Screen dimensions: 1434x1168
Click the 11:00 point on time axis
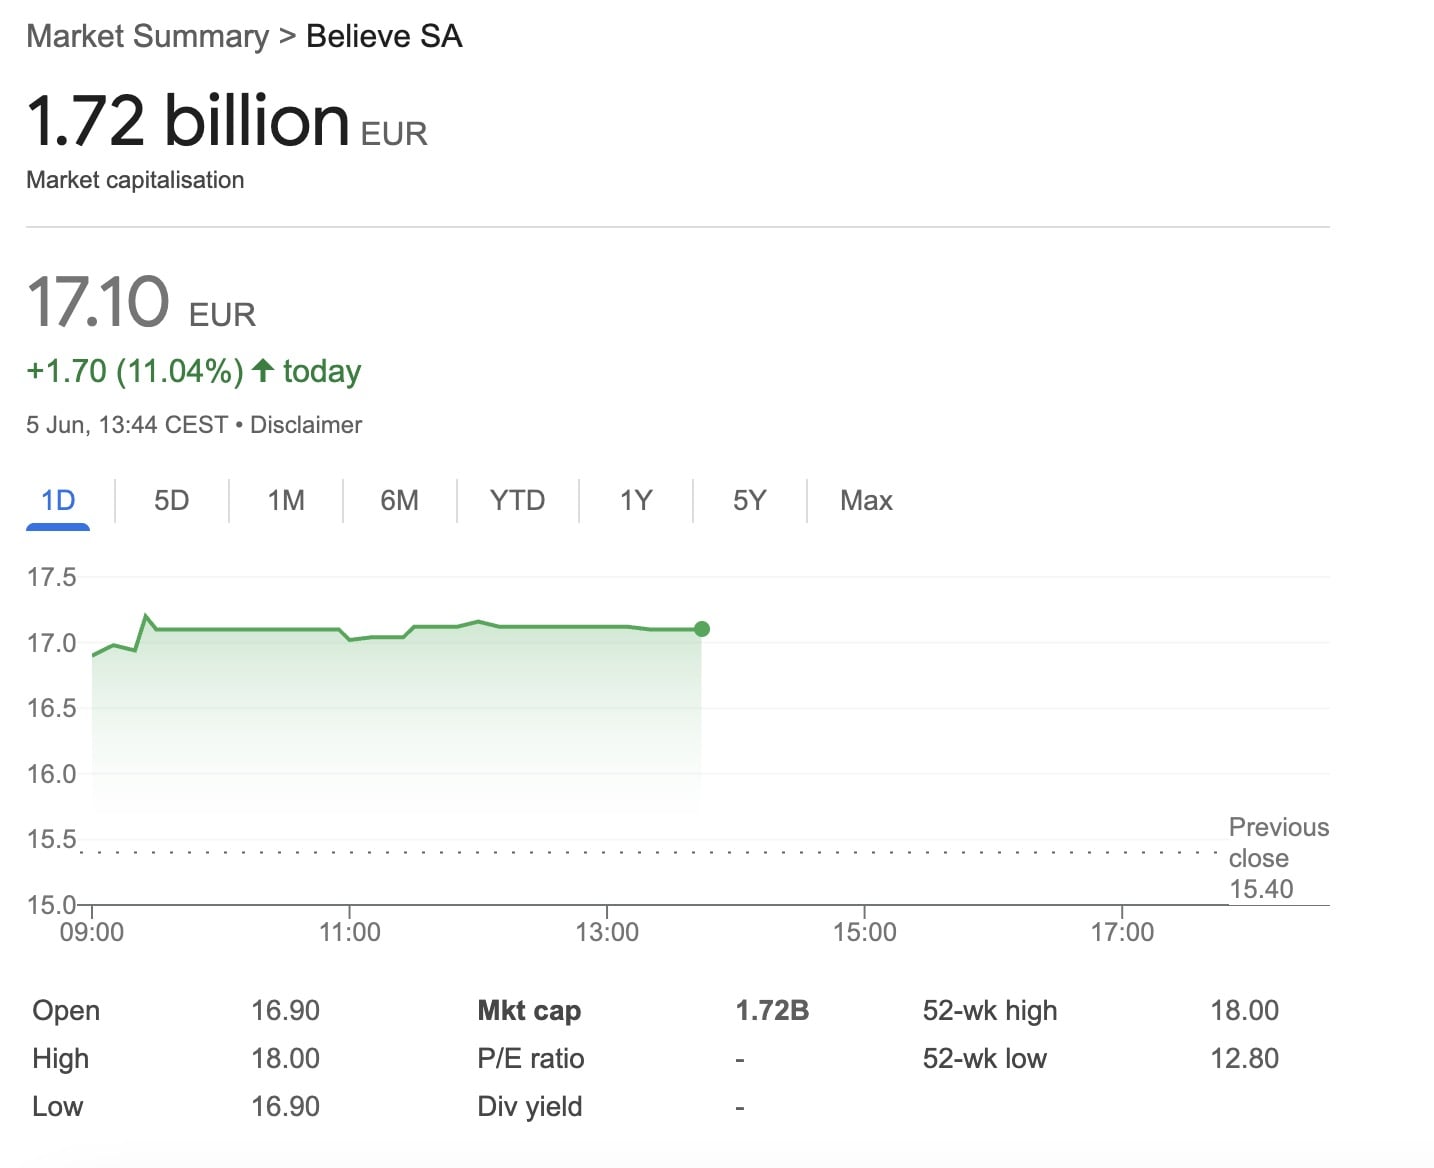349,932
